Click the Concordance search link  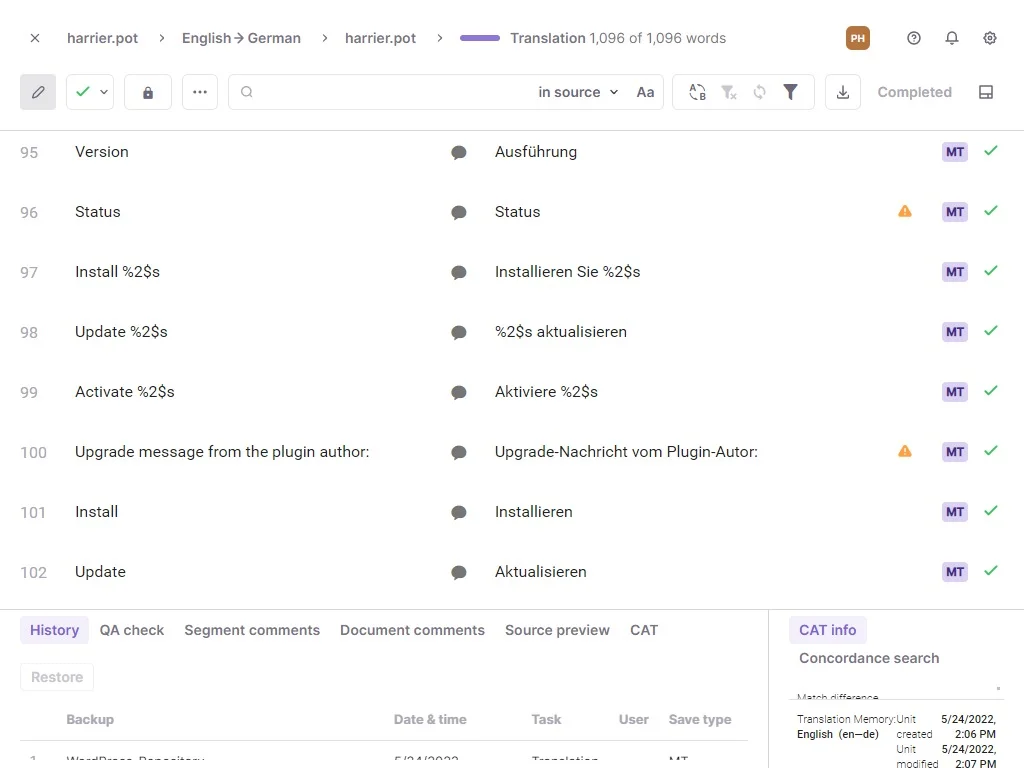[x=869, y=658]
